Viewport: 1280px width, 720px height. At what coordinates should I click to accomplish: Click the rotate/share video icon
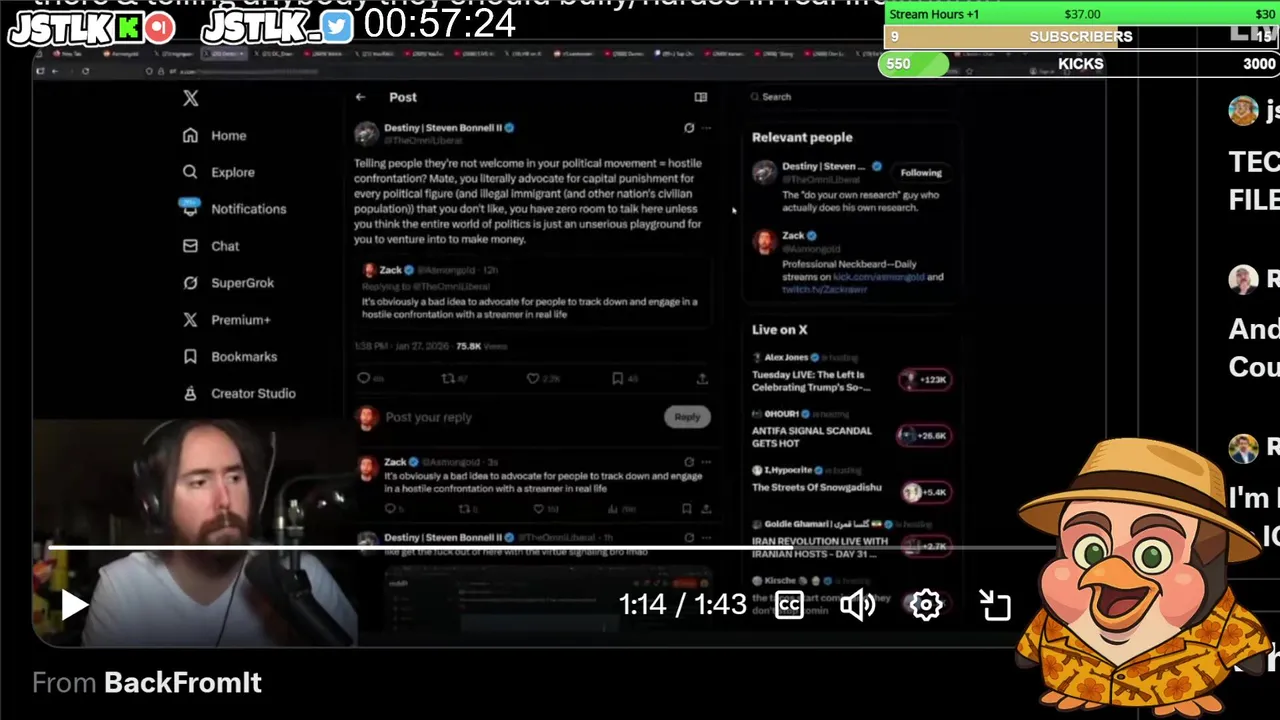[995, 605]
